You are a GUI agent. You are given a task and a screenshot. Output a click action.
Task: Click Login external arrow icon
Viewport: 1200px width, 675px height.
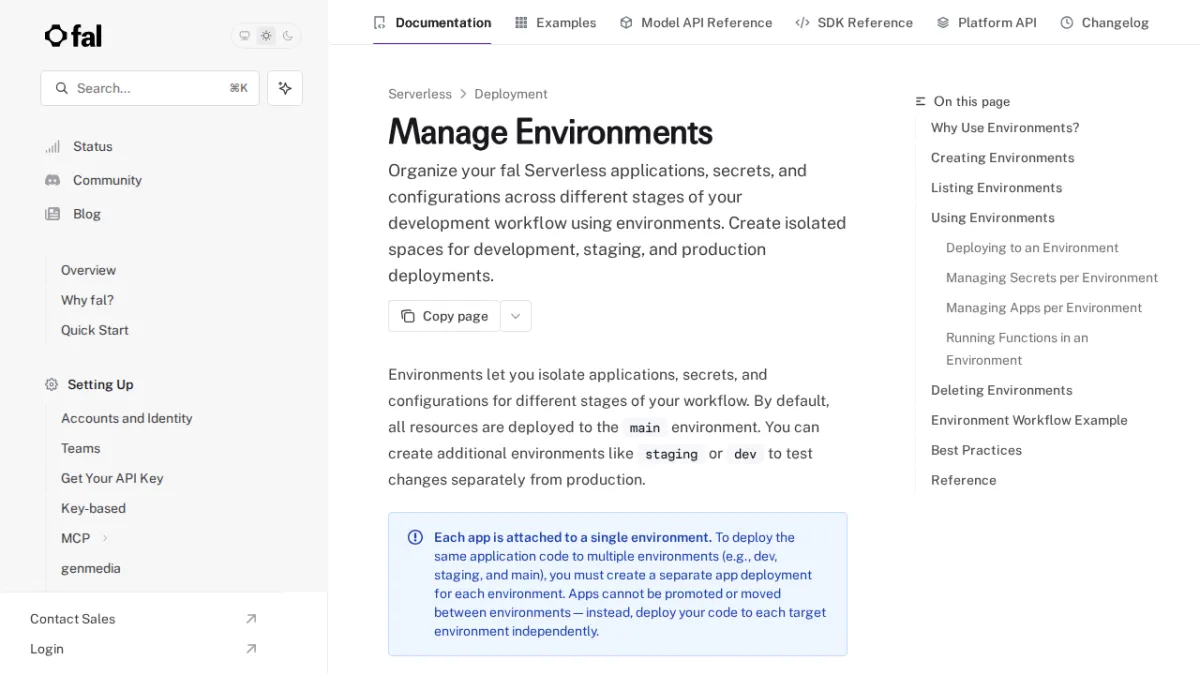[251, 649]
